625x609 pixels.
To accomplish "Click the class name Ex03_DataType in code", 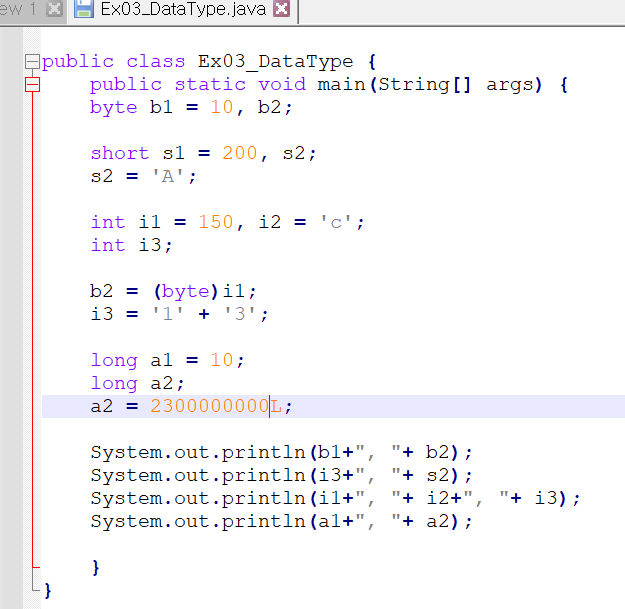I will 275,62.
